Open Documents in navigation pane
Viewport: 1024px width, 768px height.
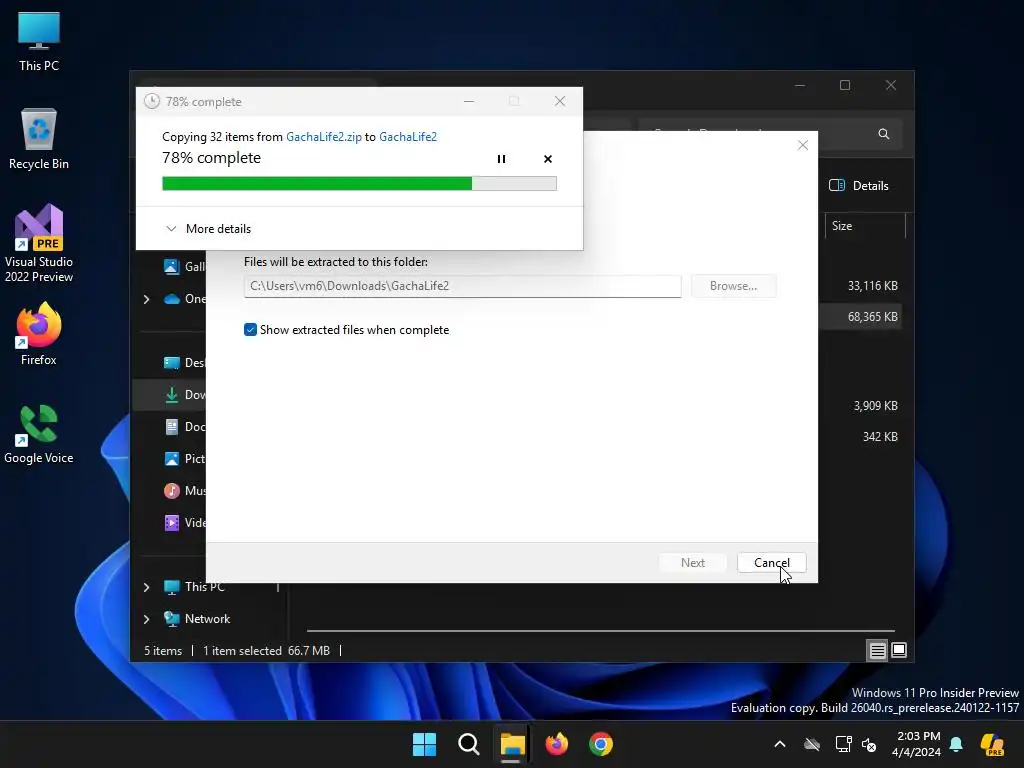(x=184, y=426)
